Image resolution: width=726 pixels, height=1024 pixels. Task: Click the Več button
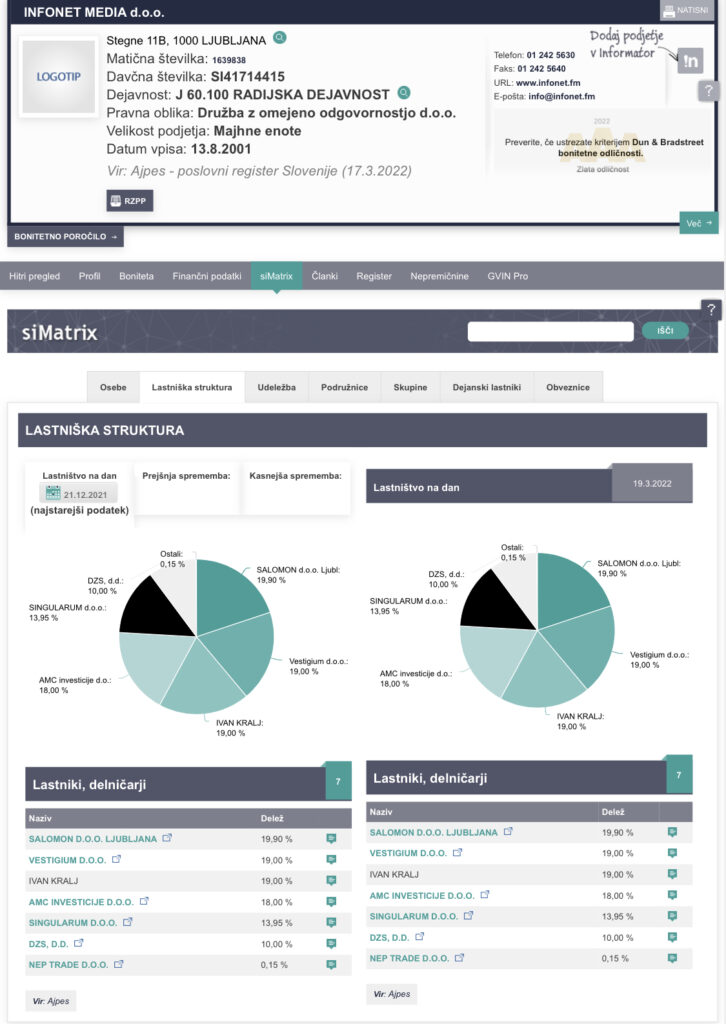tap(699, 223)
